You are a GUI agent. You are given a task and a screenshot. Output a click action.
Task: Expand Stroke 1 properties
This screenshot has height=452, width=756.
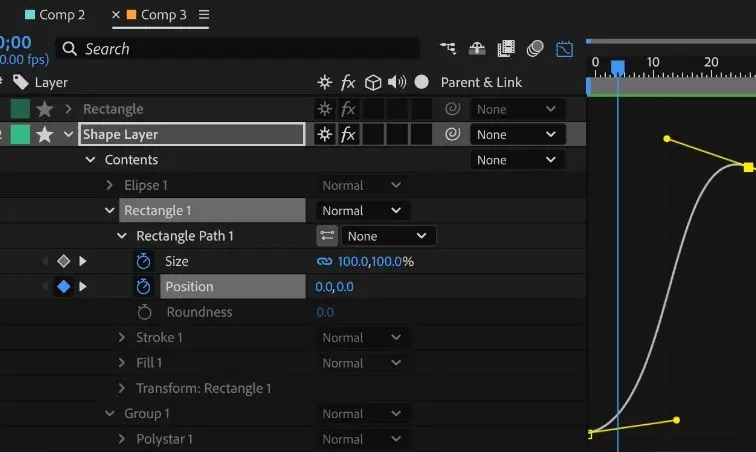(122, 337)
